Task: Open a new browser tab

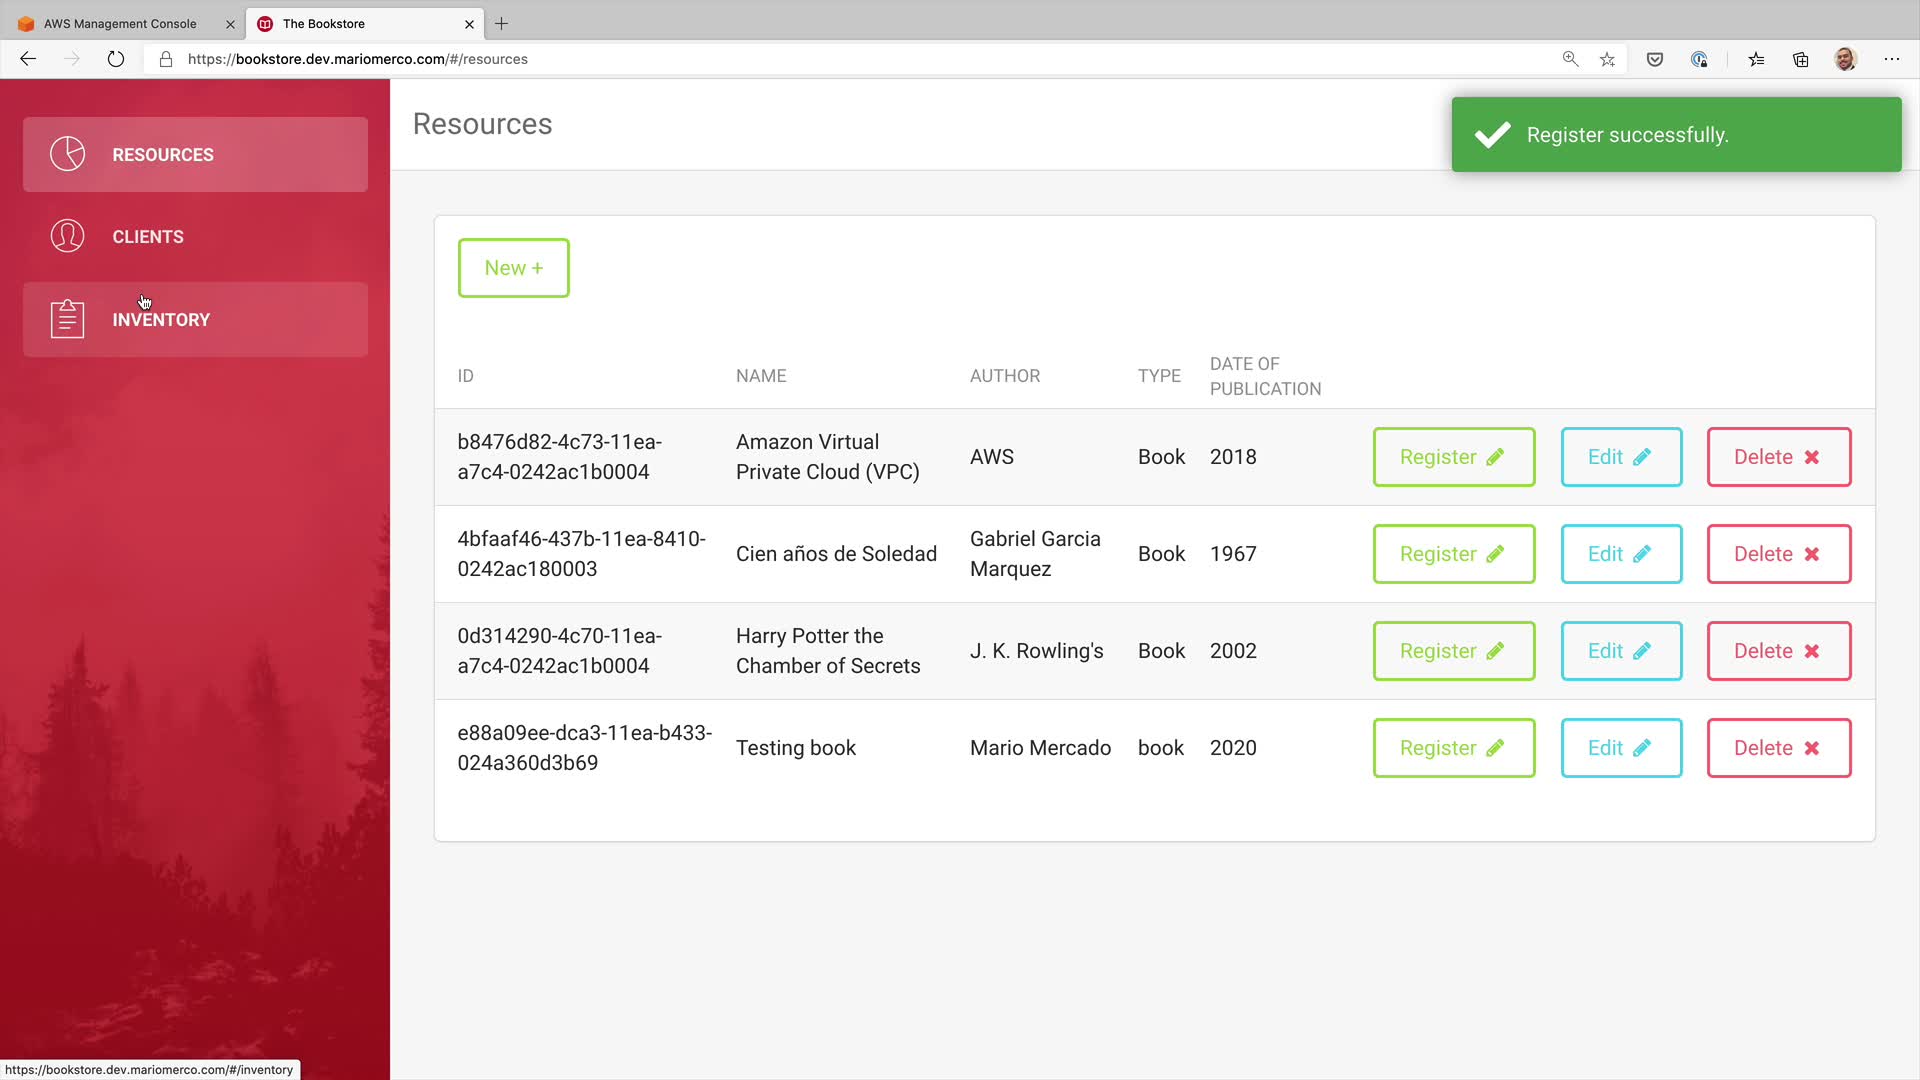Action: [x=502, y=23]
